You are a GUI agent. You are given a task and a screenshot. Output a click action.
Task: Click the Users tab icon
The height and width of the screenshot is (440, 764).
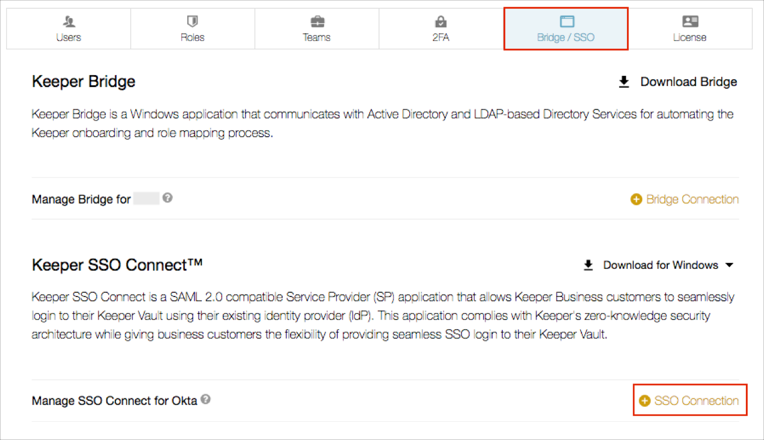click(69, 21)
